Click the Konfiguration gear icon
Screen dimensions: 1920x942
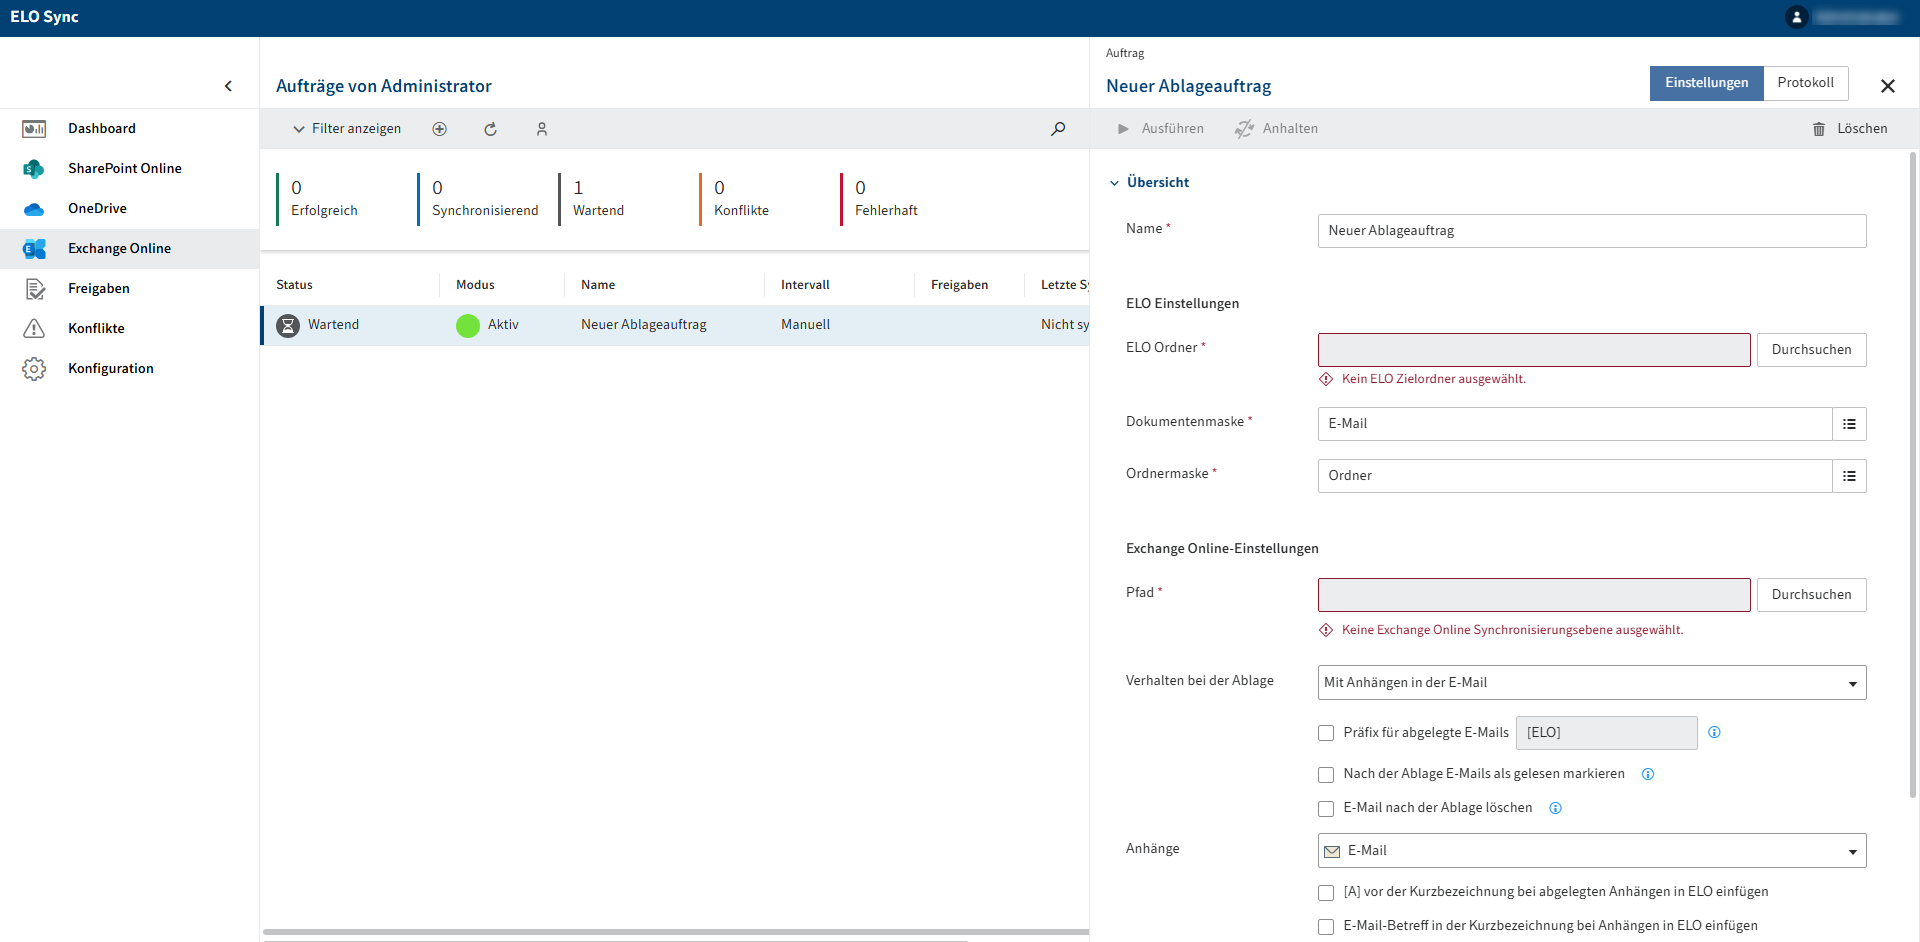pos(34,369)
